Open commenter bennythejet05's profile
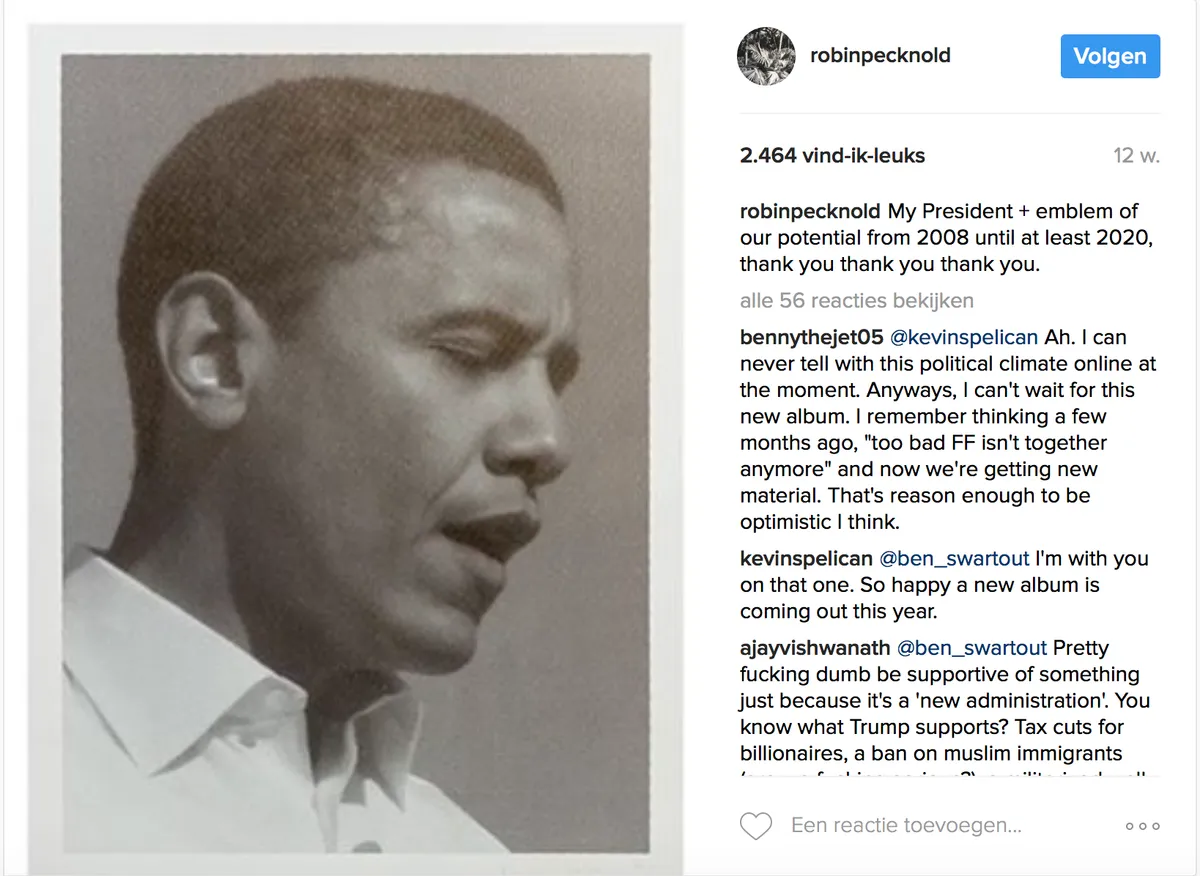1200x876 pixels. [x=811, y=337]
